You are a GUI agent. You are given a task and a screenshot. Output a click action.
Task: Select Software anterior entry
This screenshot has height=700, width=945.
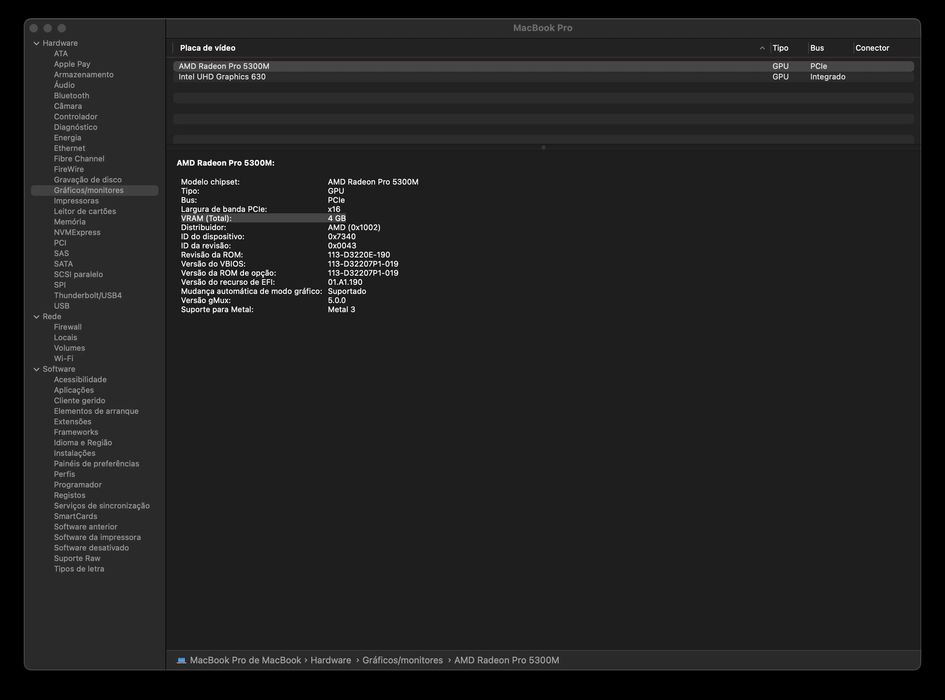point(86,527)
